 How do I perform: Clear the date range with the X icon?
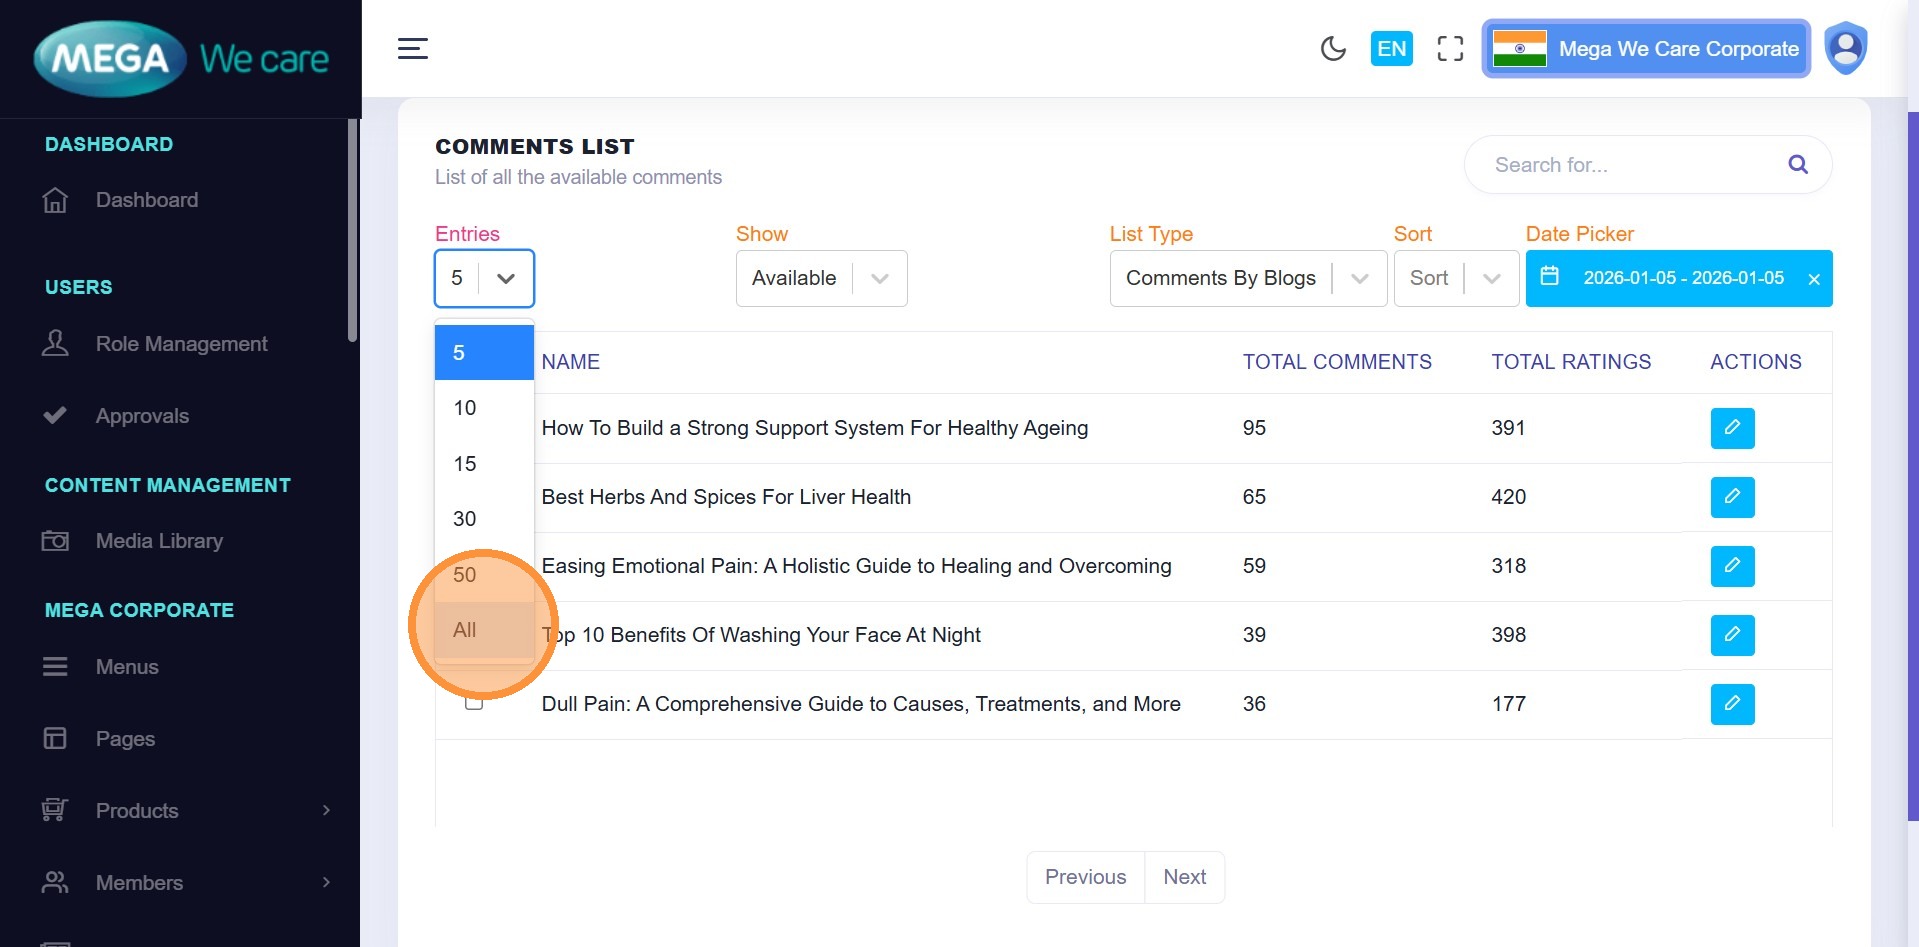[1813, 279]
